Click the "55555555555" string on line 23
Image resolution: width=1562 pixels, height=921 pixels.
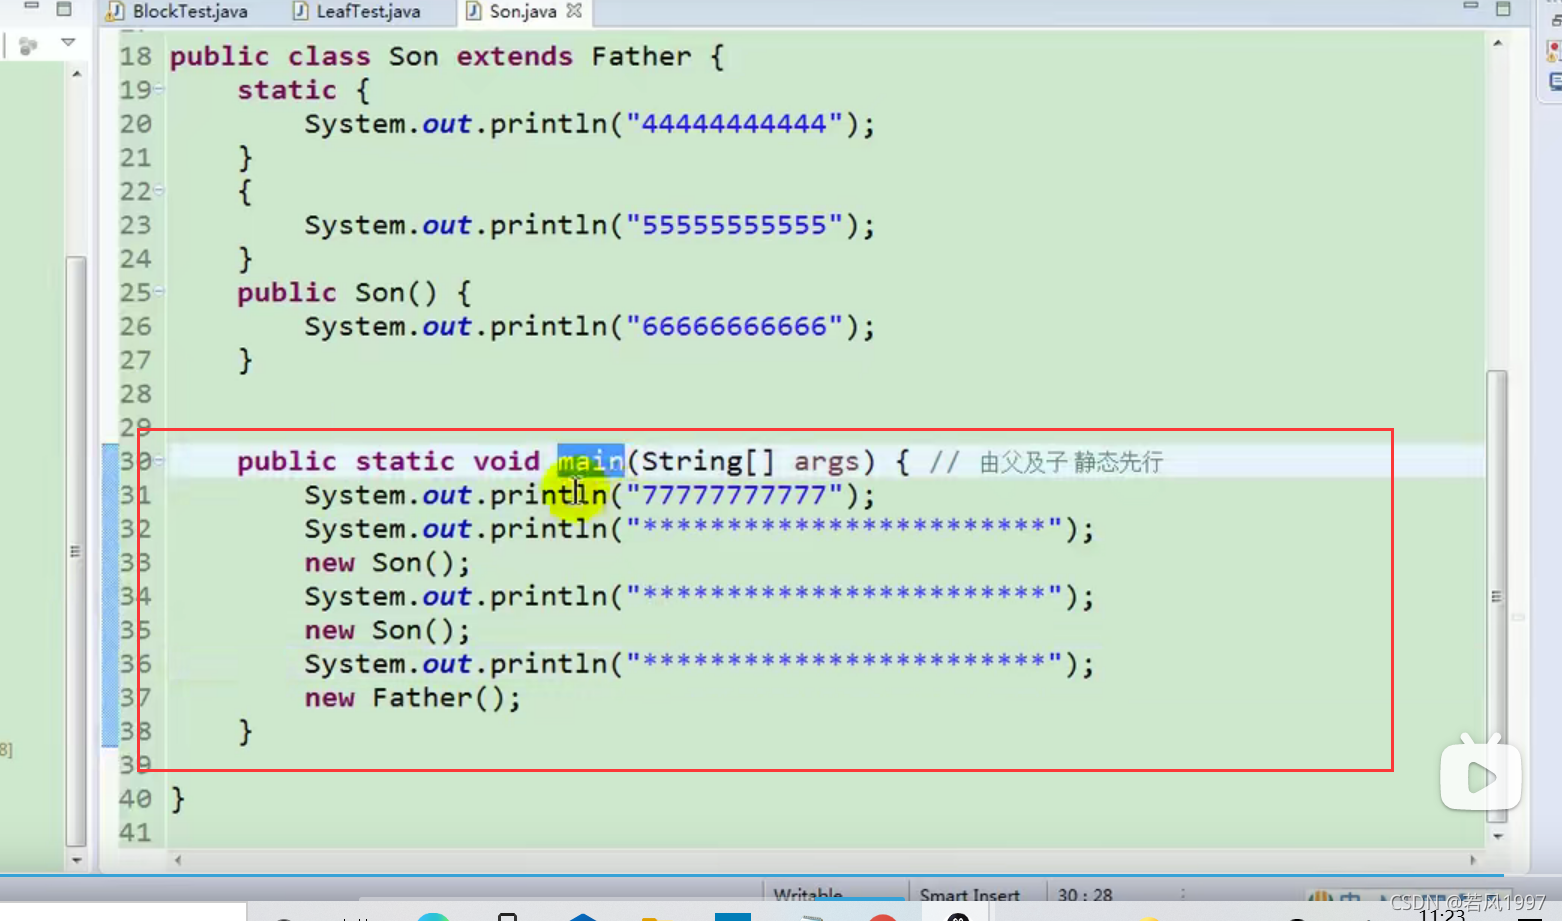point(734,225)
